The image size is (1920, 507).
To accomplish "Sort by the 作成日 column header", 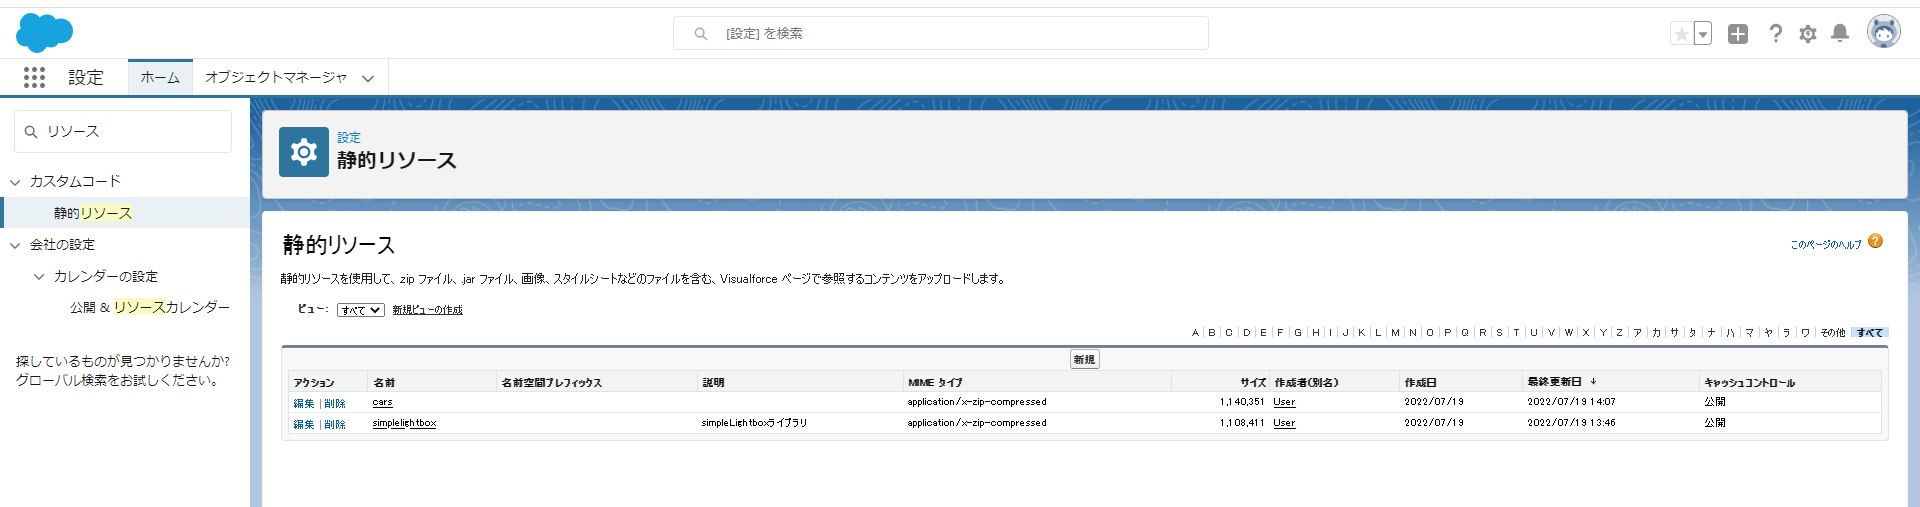I will pos(1420,382).
